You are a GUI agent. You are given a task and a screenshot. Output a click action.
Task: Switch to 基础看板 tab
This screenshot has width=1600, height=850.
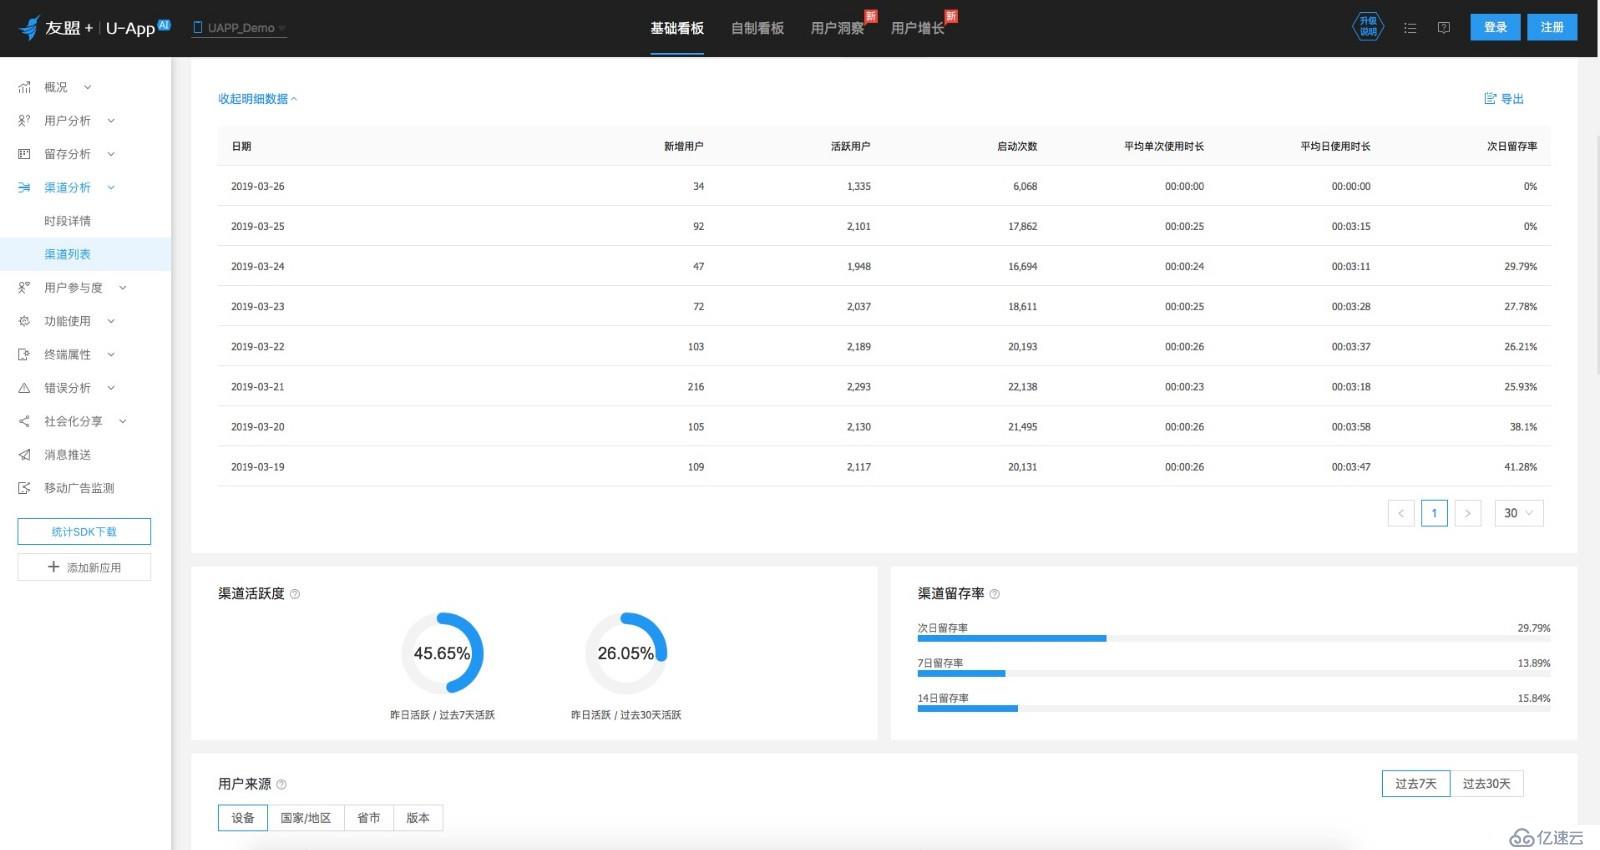677,28
